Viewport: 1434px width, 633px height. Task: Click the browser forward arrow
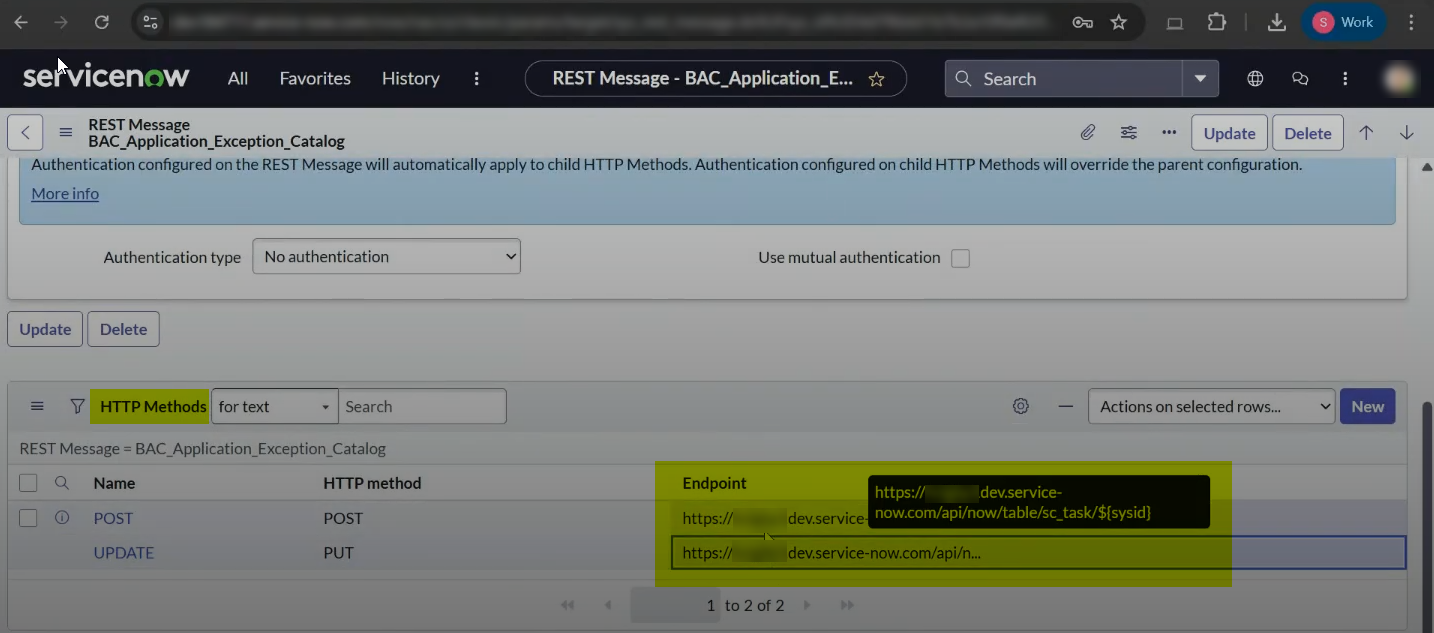(61, 22)
